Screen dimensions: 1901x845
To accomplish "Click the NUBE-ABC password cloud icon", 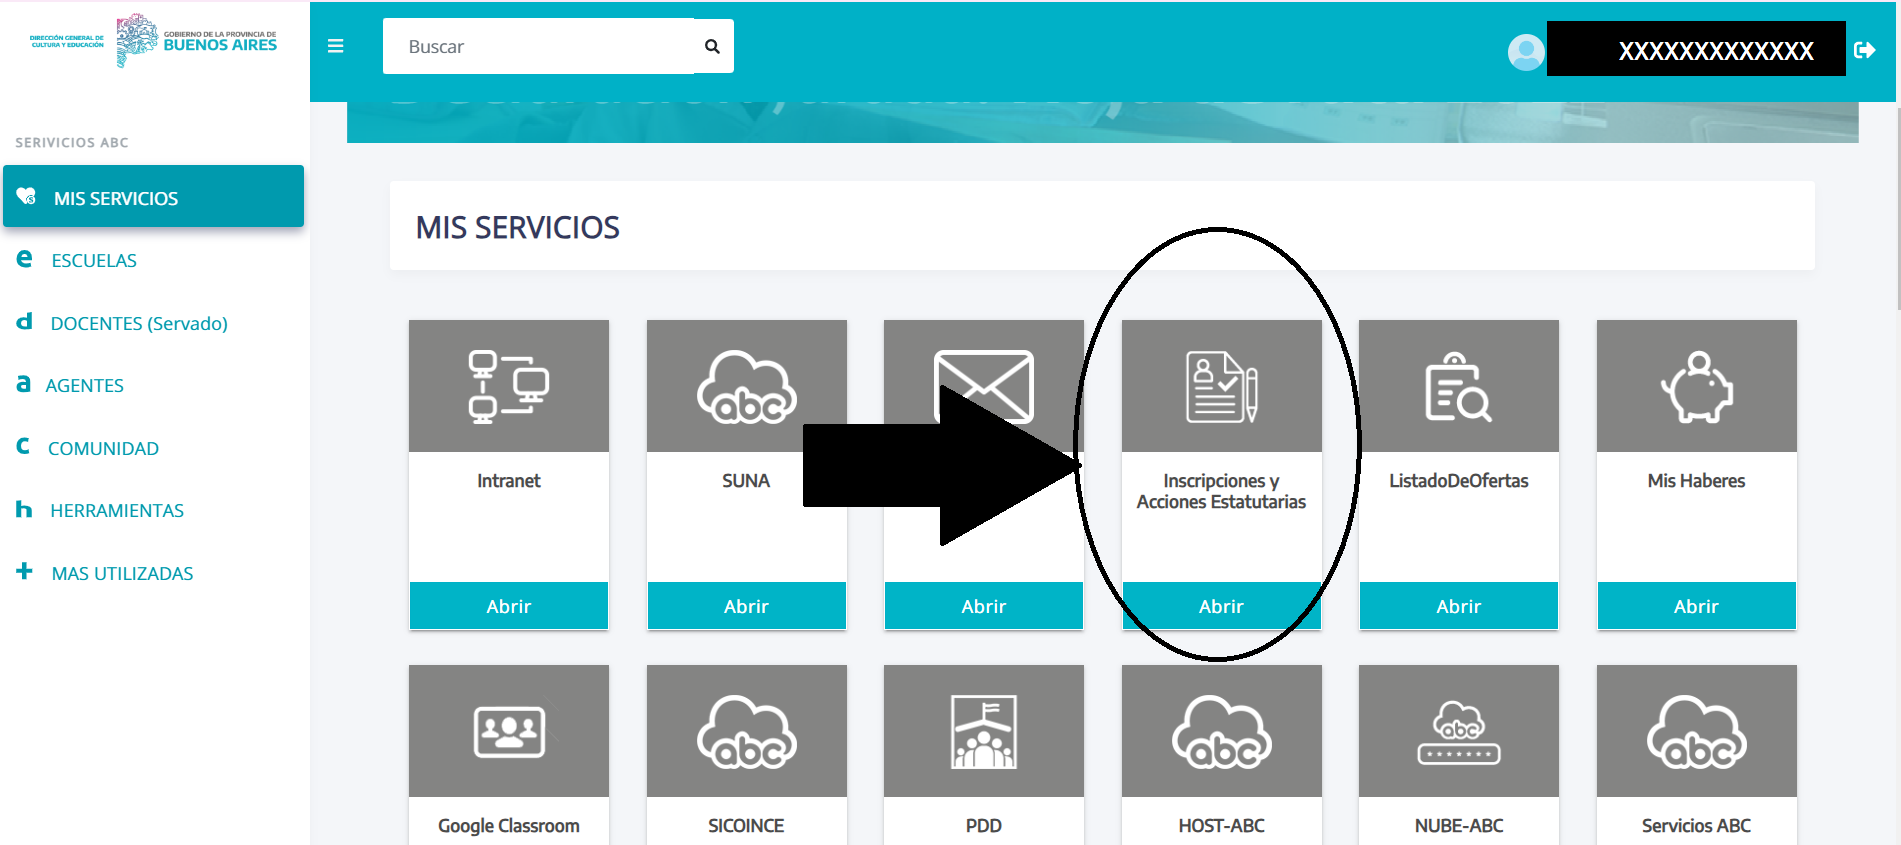I will click(x=1458, y=731).
